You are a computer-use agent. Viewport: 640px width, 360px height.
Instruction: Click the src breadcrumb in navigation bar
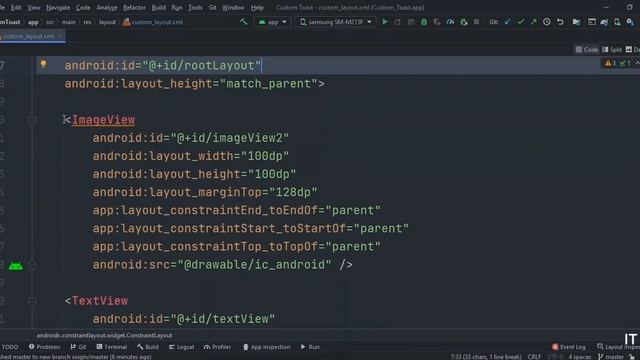50,22
